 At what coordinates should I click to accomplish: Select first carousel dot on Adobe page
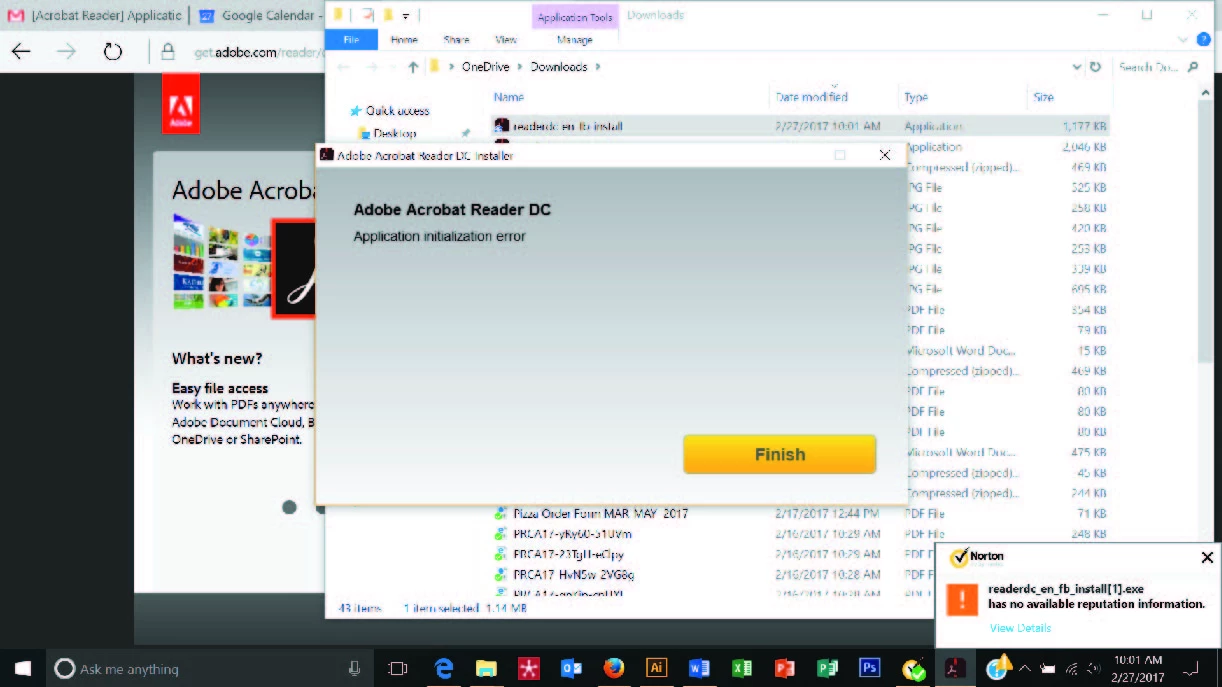(290, 507)
